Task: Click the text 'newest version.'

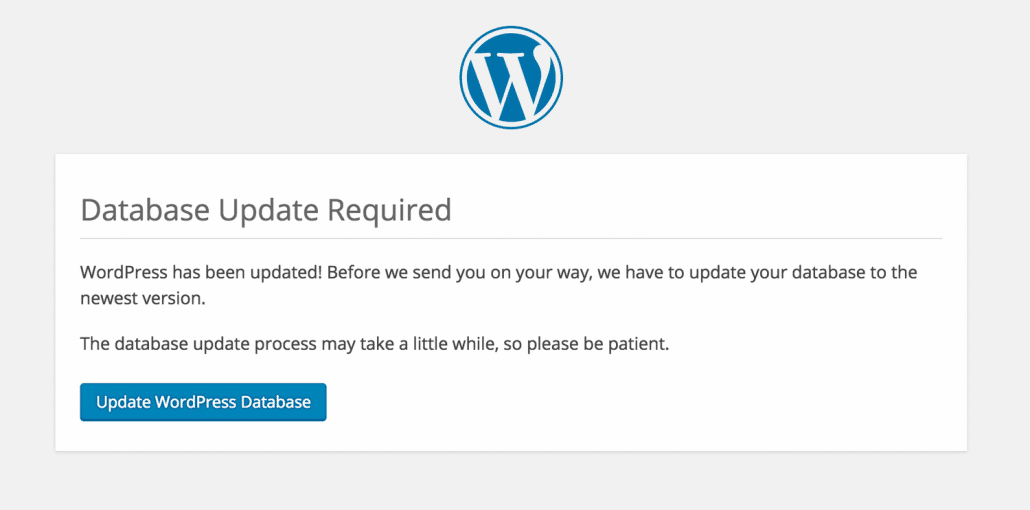Action: coord(144,298)
